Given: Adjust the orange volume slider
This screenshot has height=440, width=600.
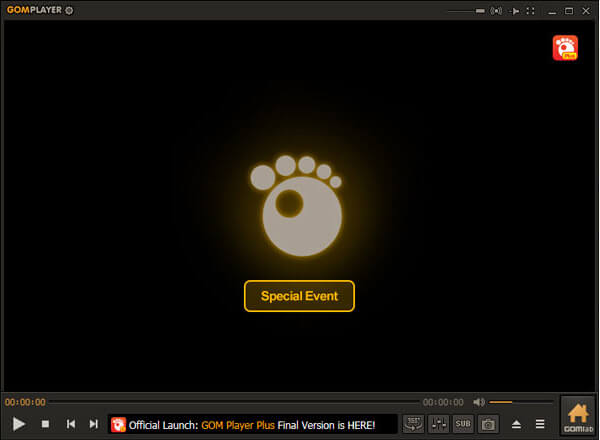Looking at the screenshot, I should point(521,402).
